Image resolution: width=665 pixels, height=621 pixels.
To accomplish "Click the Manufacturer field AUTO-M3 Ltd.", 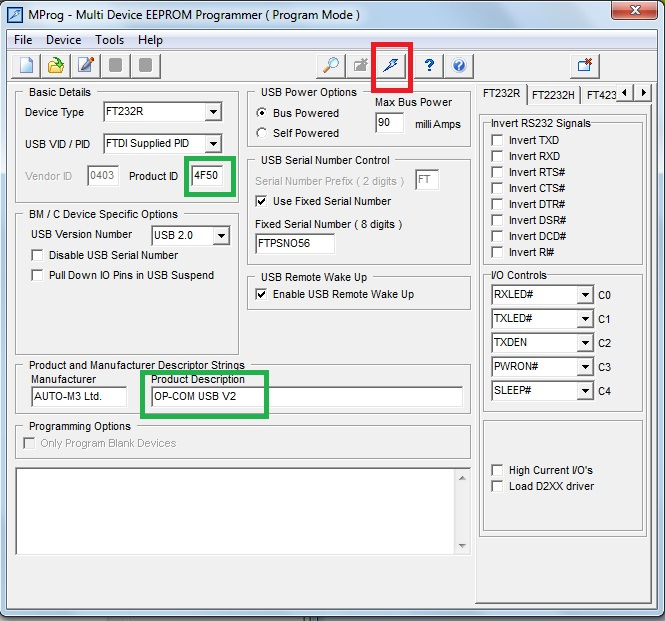I will pyautogui.click(x=79, y=397).
